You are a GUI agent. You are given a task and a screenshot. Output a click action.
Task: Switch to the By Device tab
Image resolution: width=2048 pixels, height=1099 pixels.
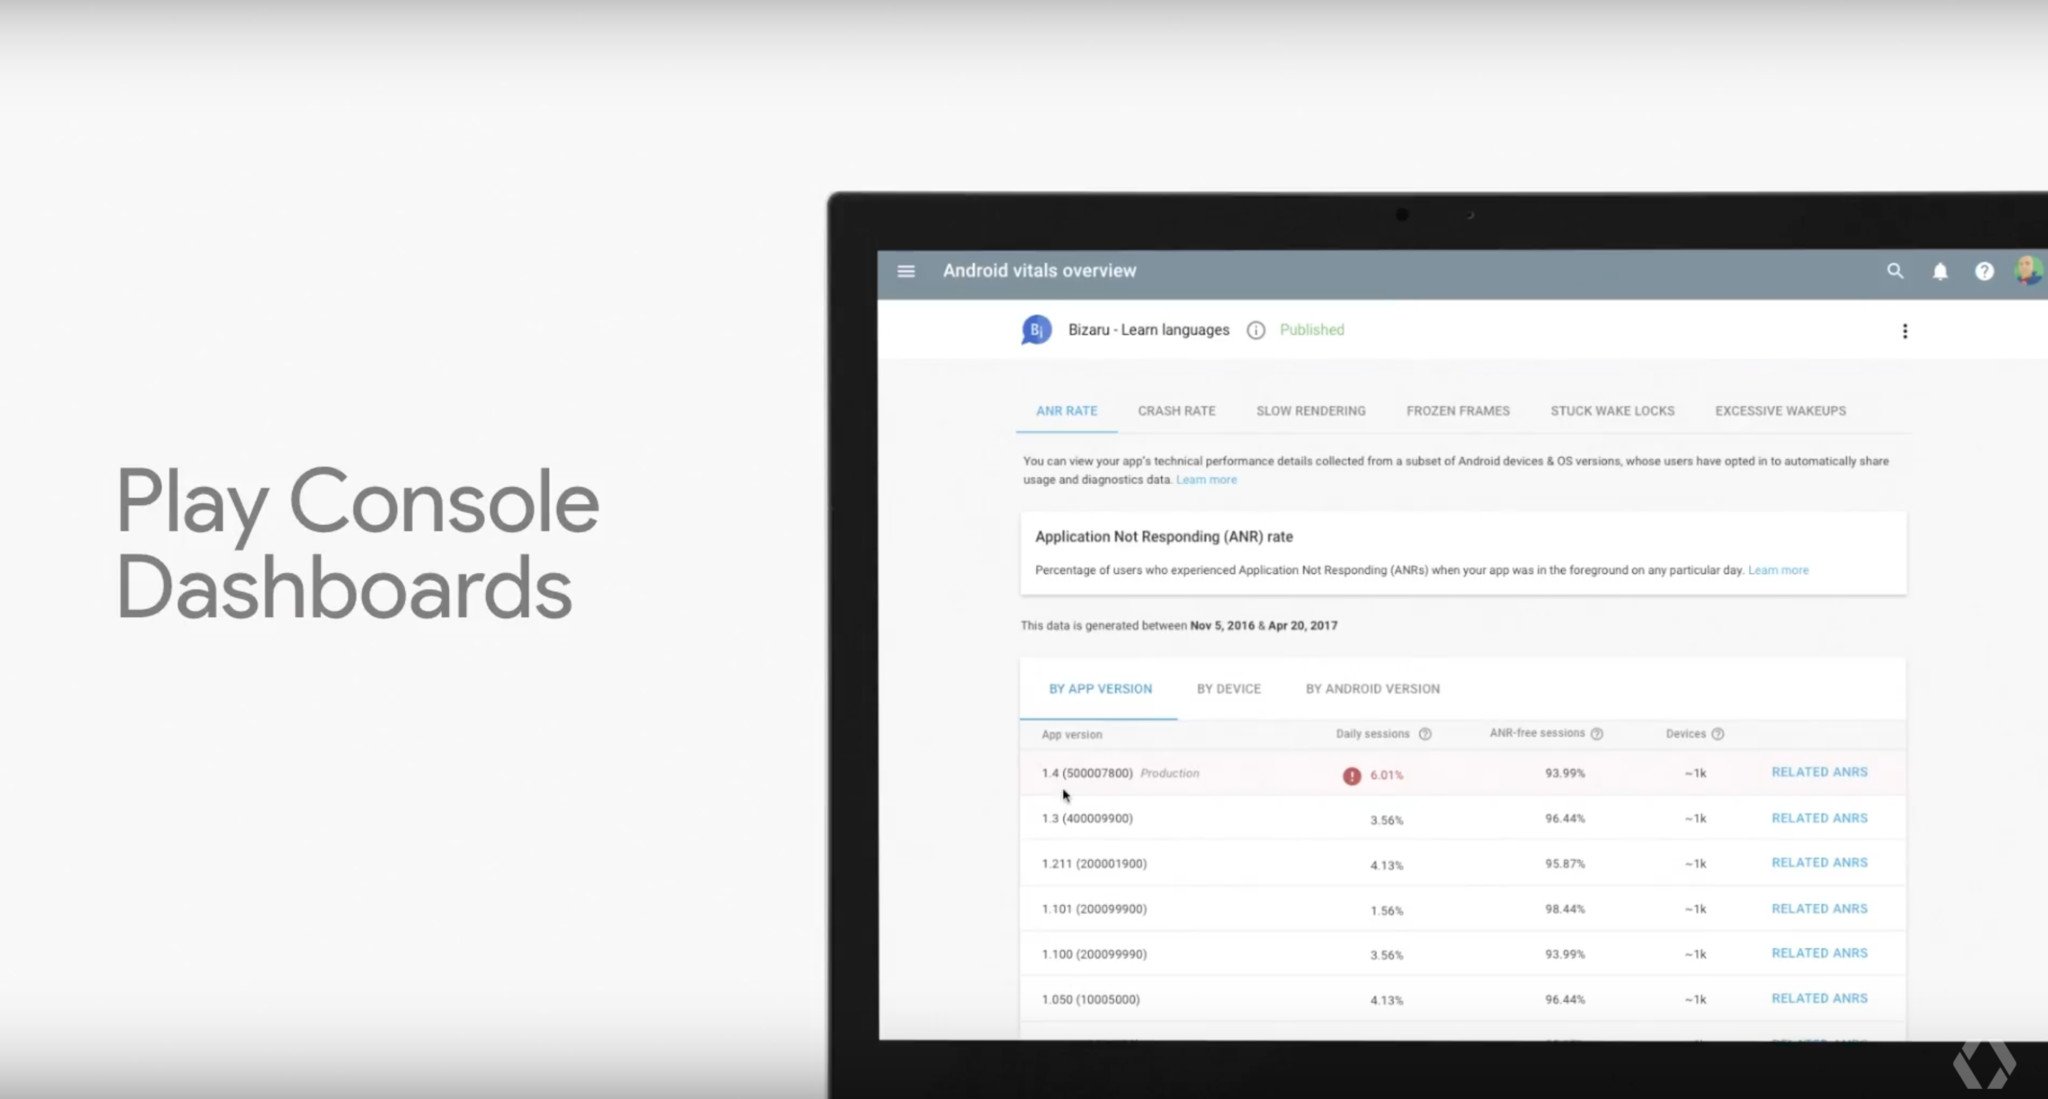(x=1229, y=689)
